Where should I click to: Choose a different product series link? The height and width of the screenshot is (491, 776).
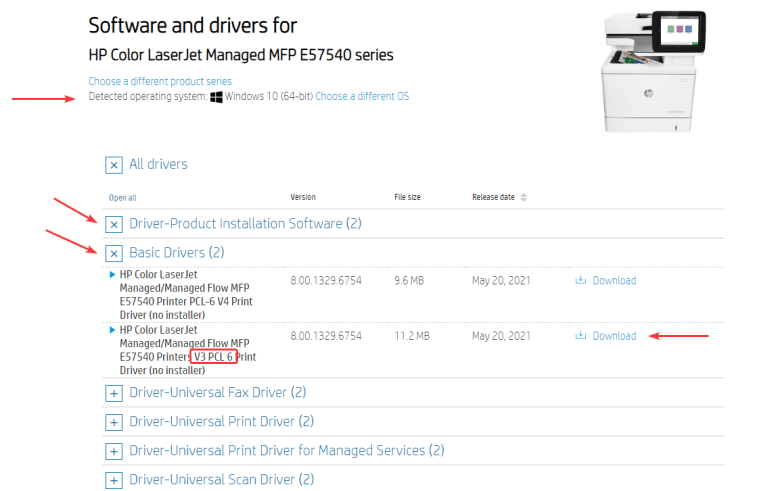160,81
